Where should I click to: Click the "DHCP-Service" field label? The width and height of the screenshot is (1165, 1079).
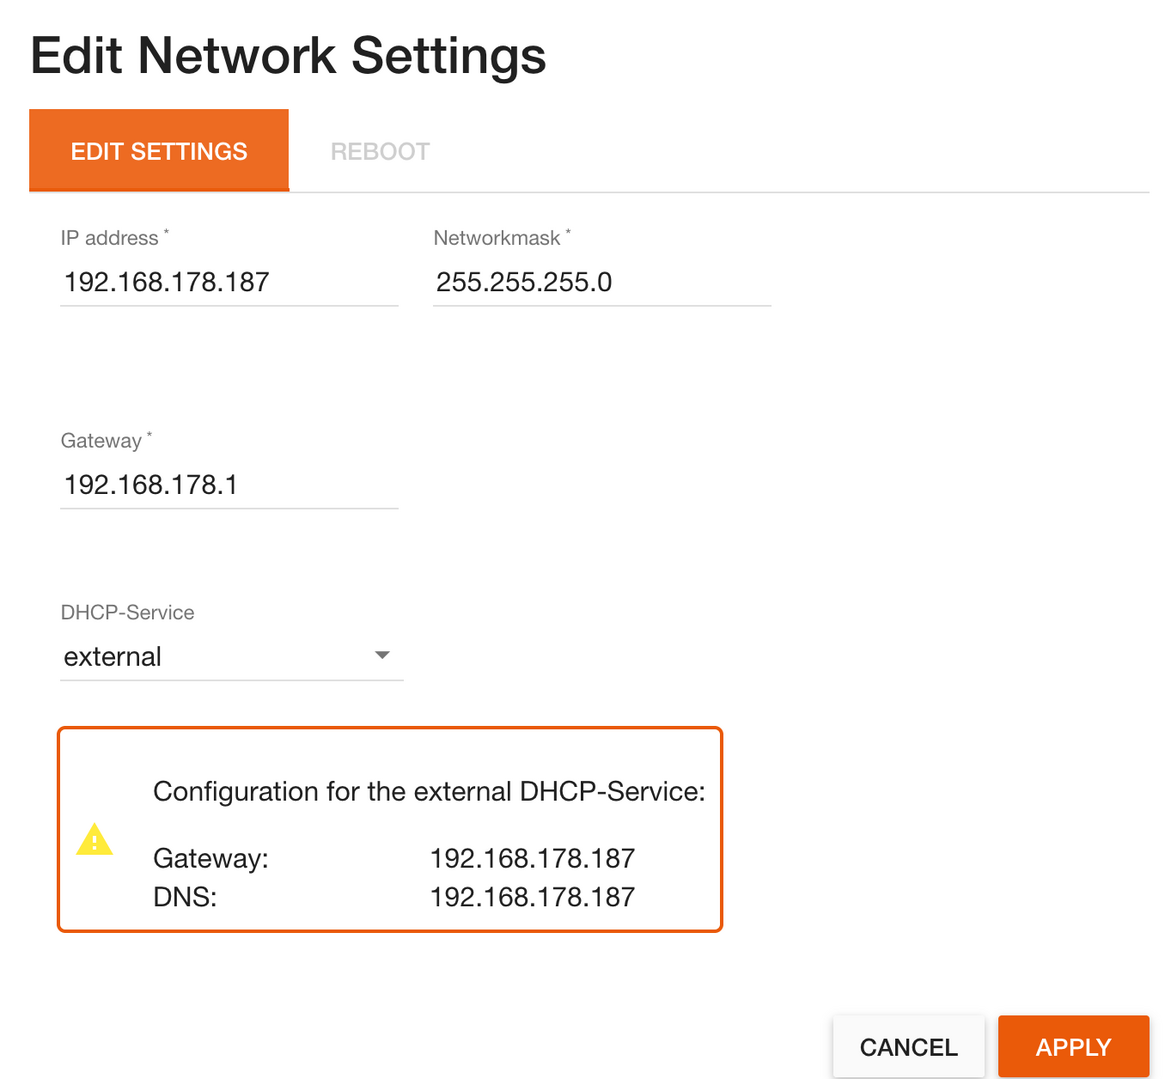pyautogui.click(x=127, y=613)
